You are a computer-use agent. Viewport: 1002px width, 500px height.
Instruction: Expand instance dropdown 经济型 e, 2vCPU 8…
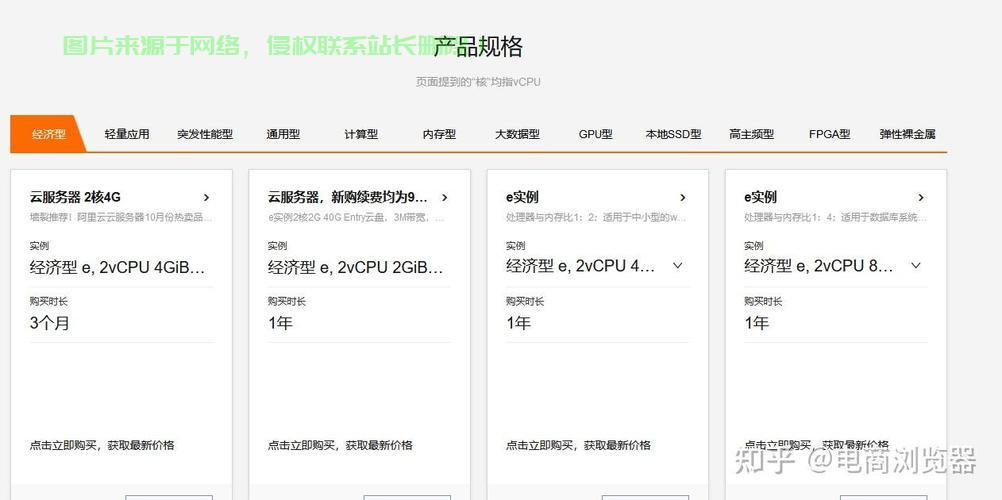pos(916,265)
